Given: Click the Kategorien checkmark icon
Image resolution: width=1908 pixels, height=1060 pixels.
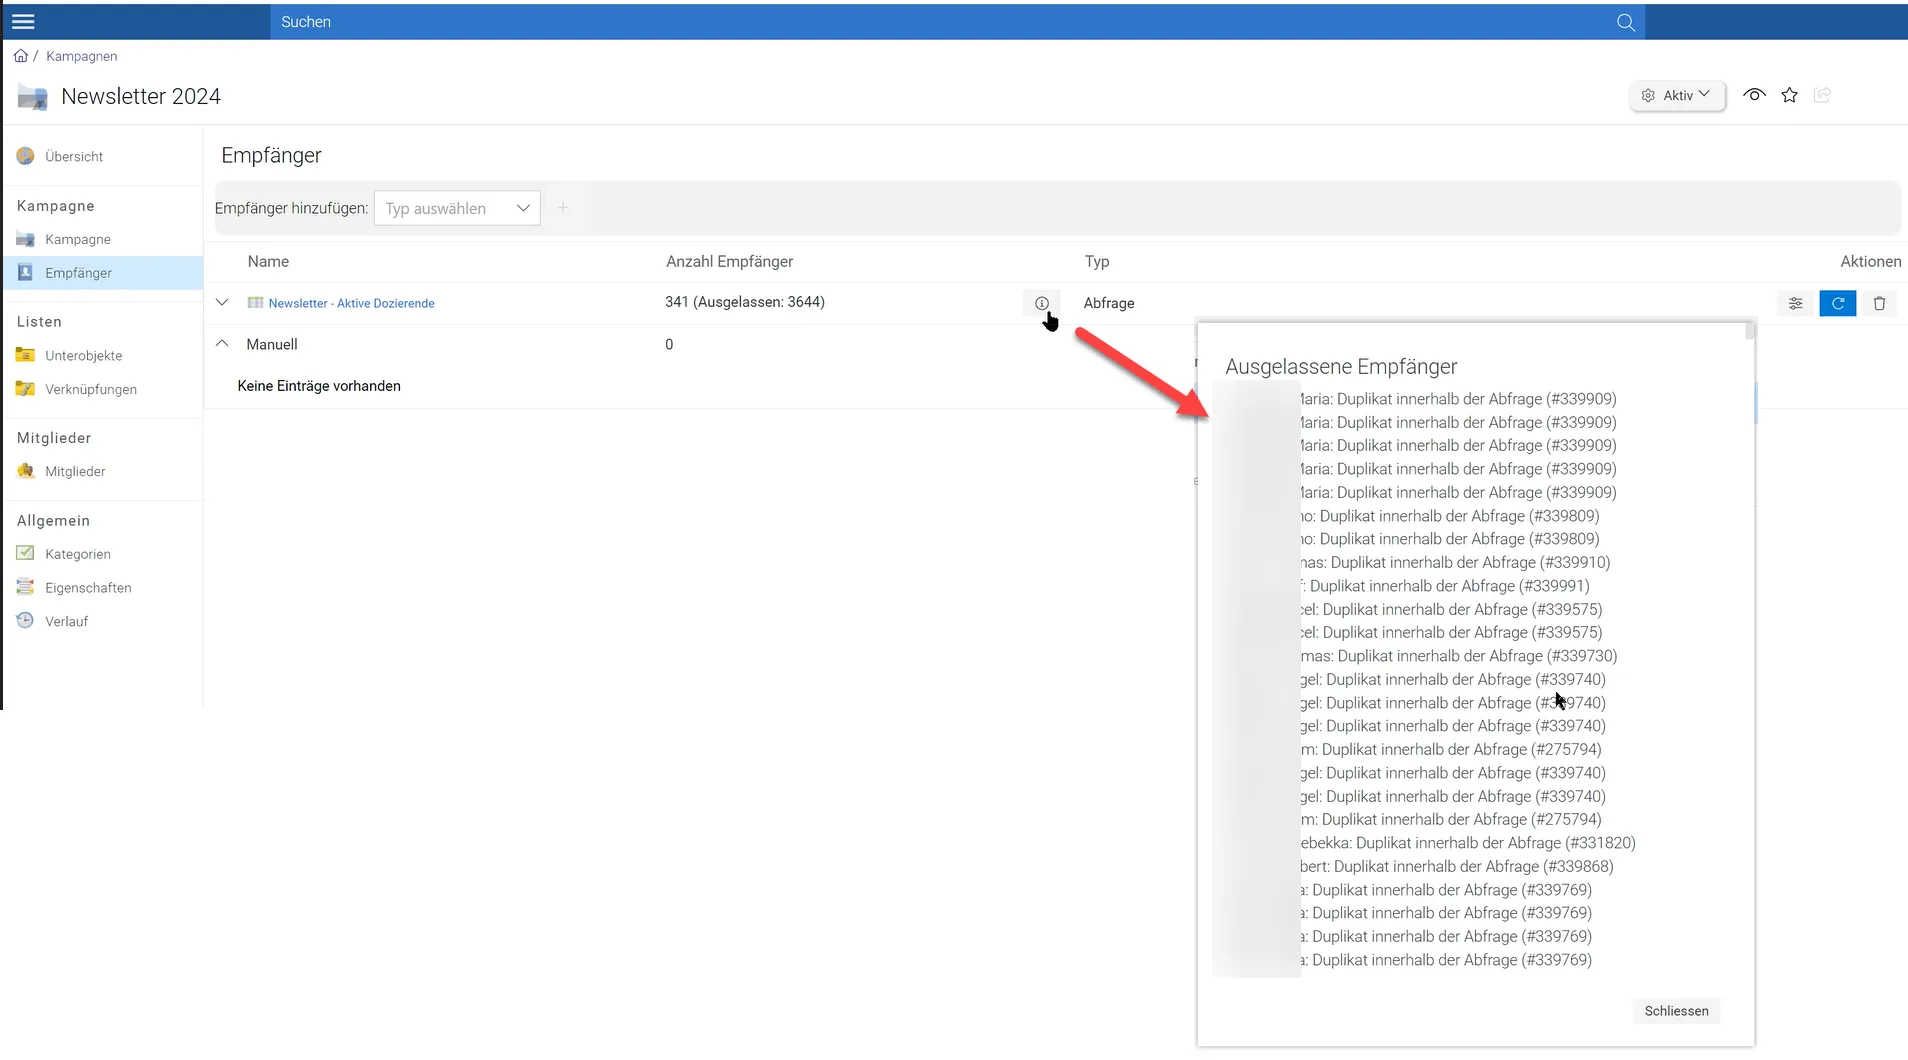Looking at the screenshot, I should [25, 553].
